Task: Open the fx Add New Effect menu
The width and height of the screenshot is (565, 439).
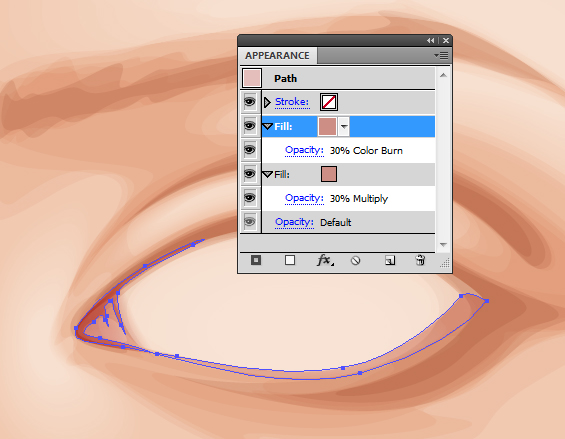Action: (x=325, y=260)
